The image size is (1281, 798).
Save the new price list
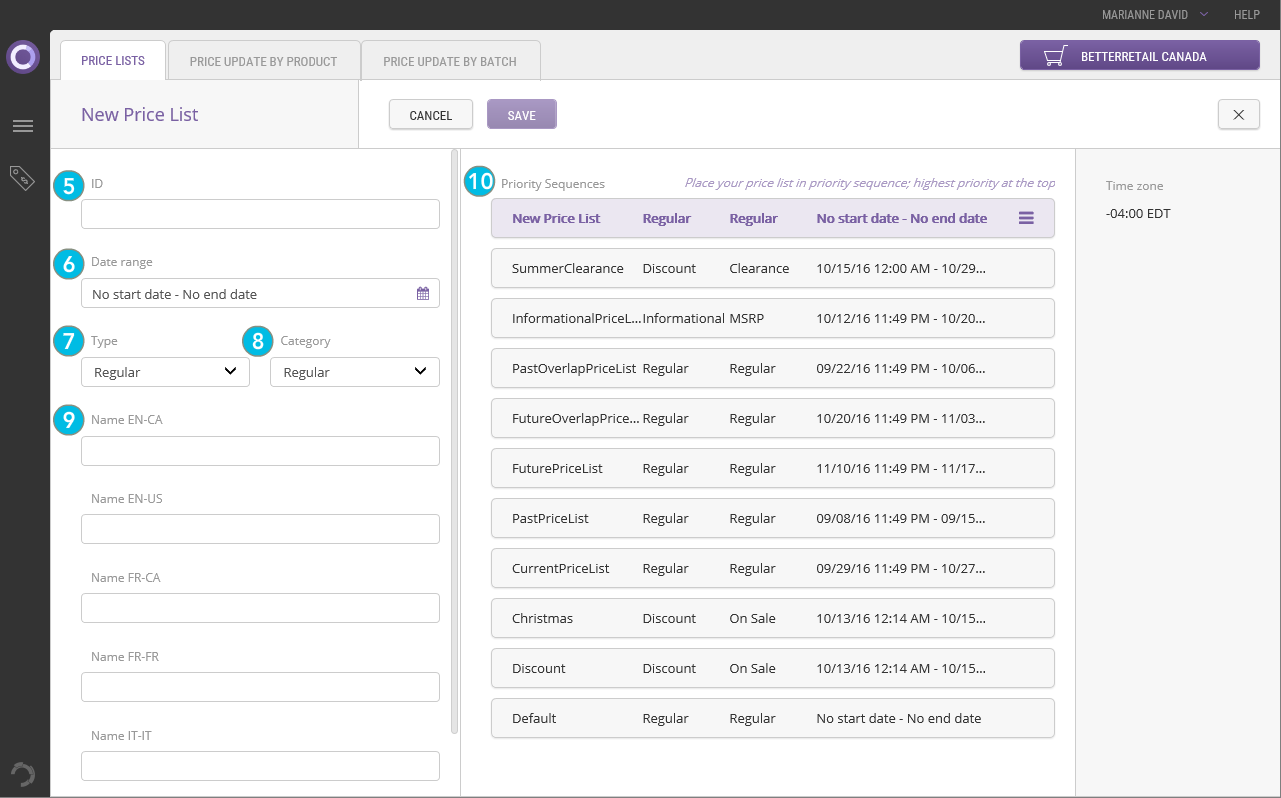pyautogui.click(x=521, y=114)
